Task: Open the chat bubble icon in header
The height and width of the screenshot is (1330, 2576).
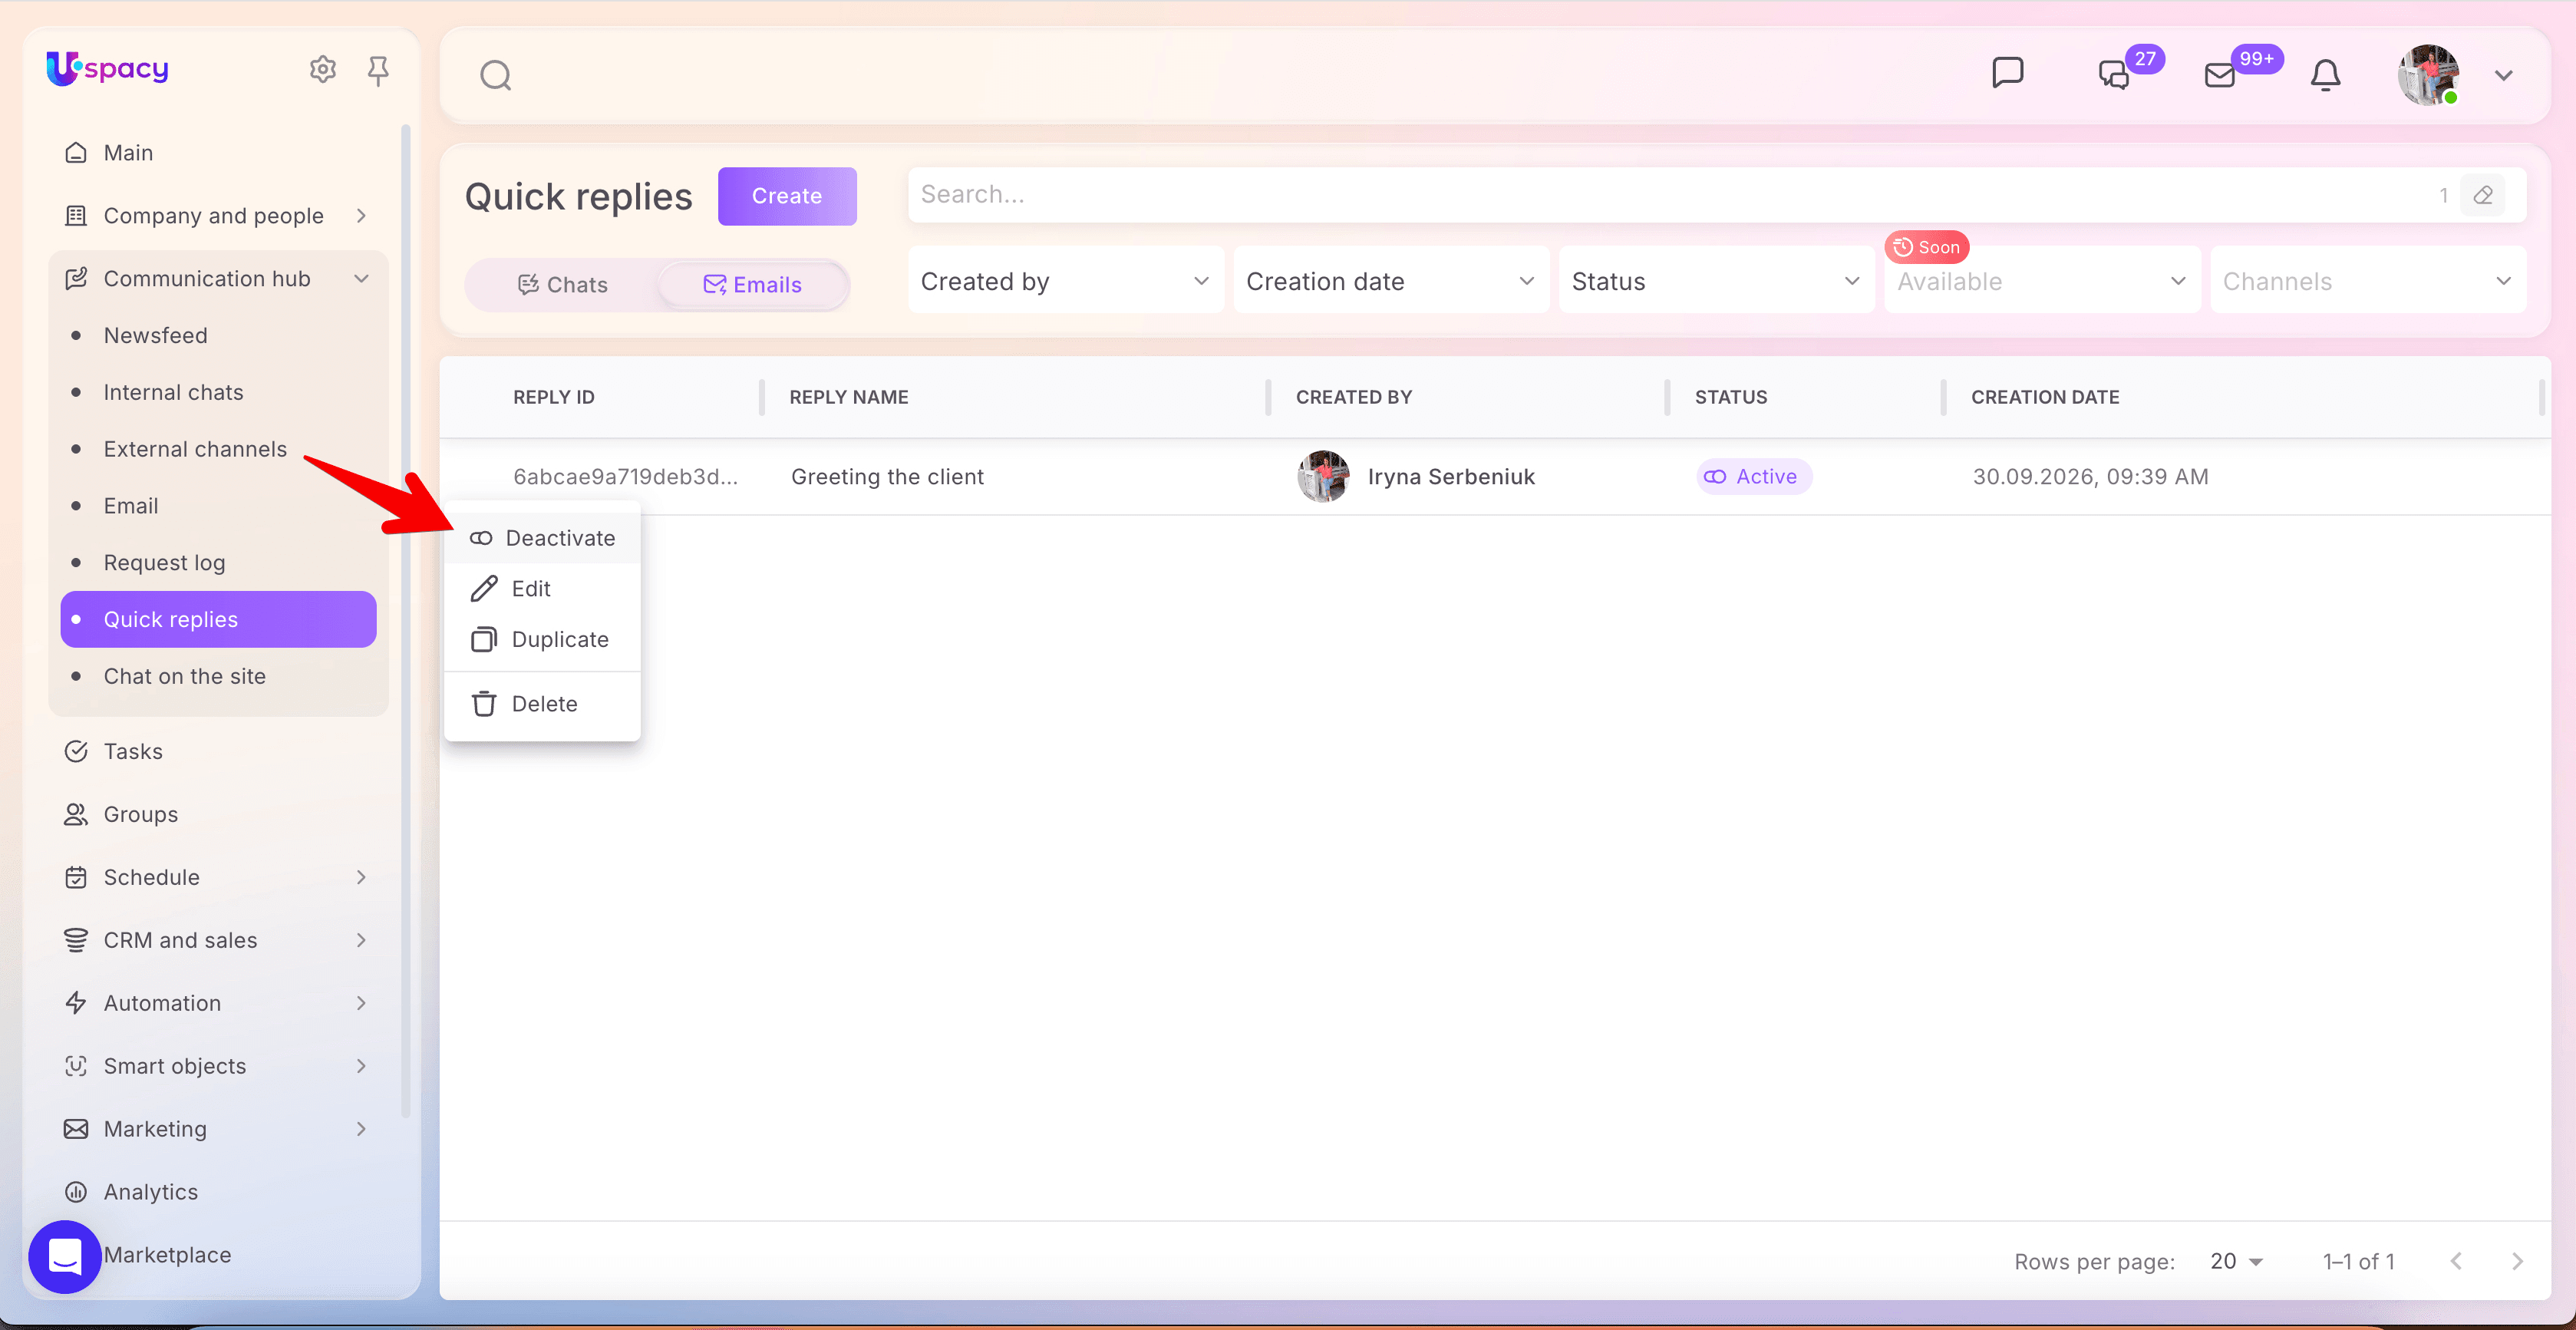Action: pyautogui.click(x=2007, y=73)
